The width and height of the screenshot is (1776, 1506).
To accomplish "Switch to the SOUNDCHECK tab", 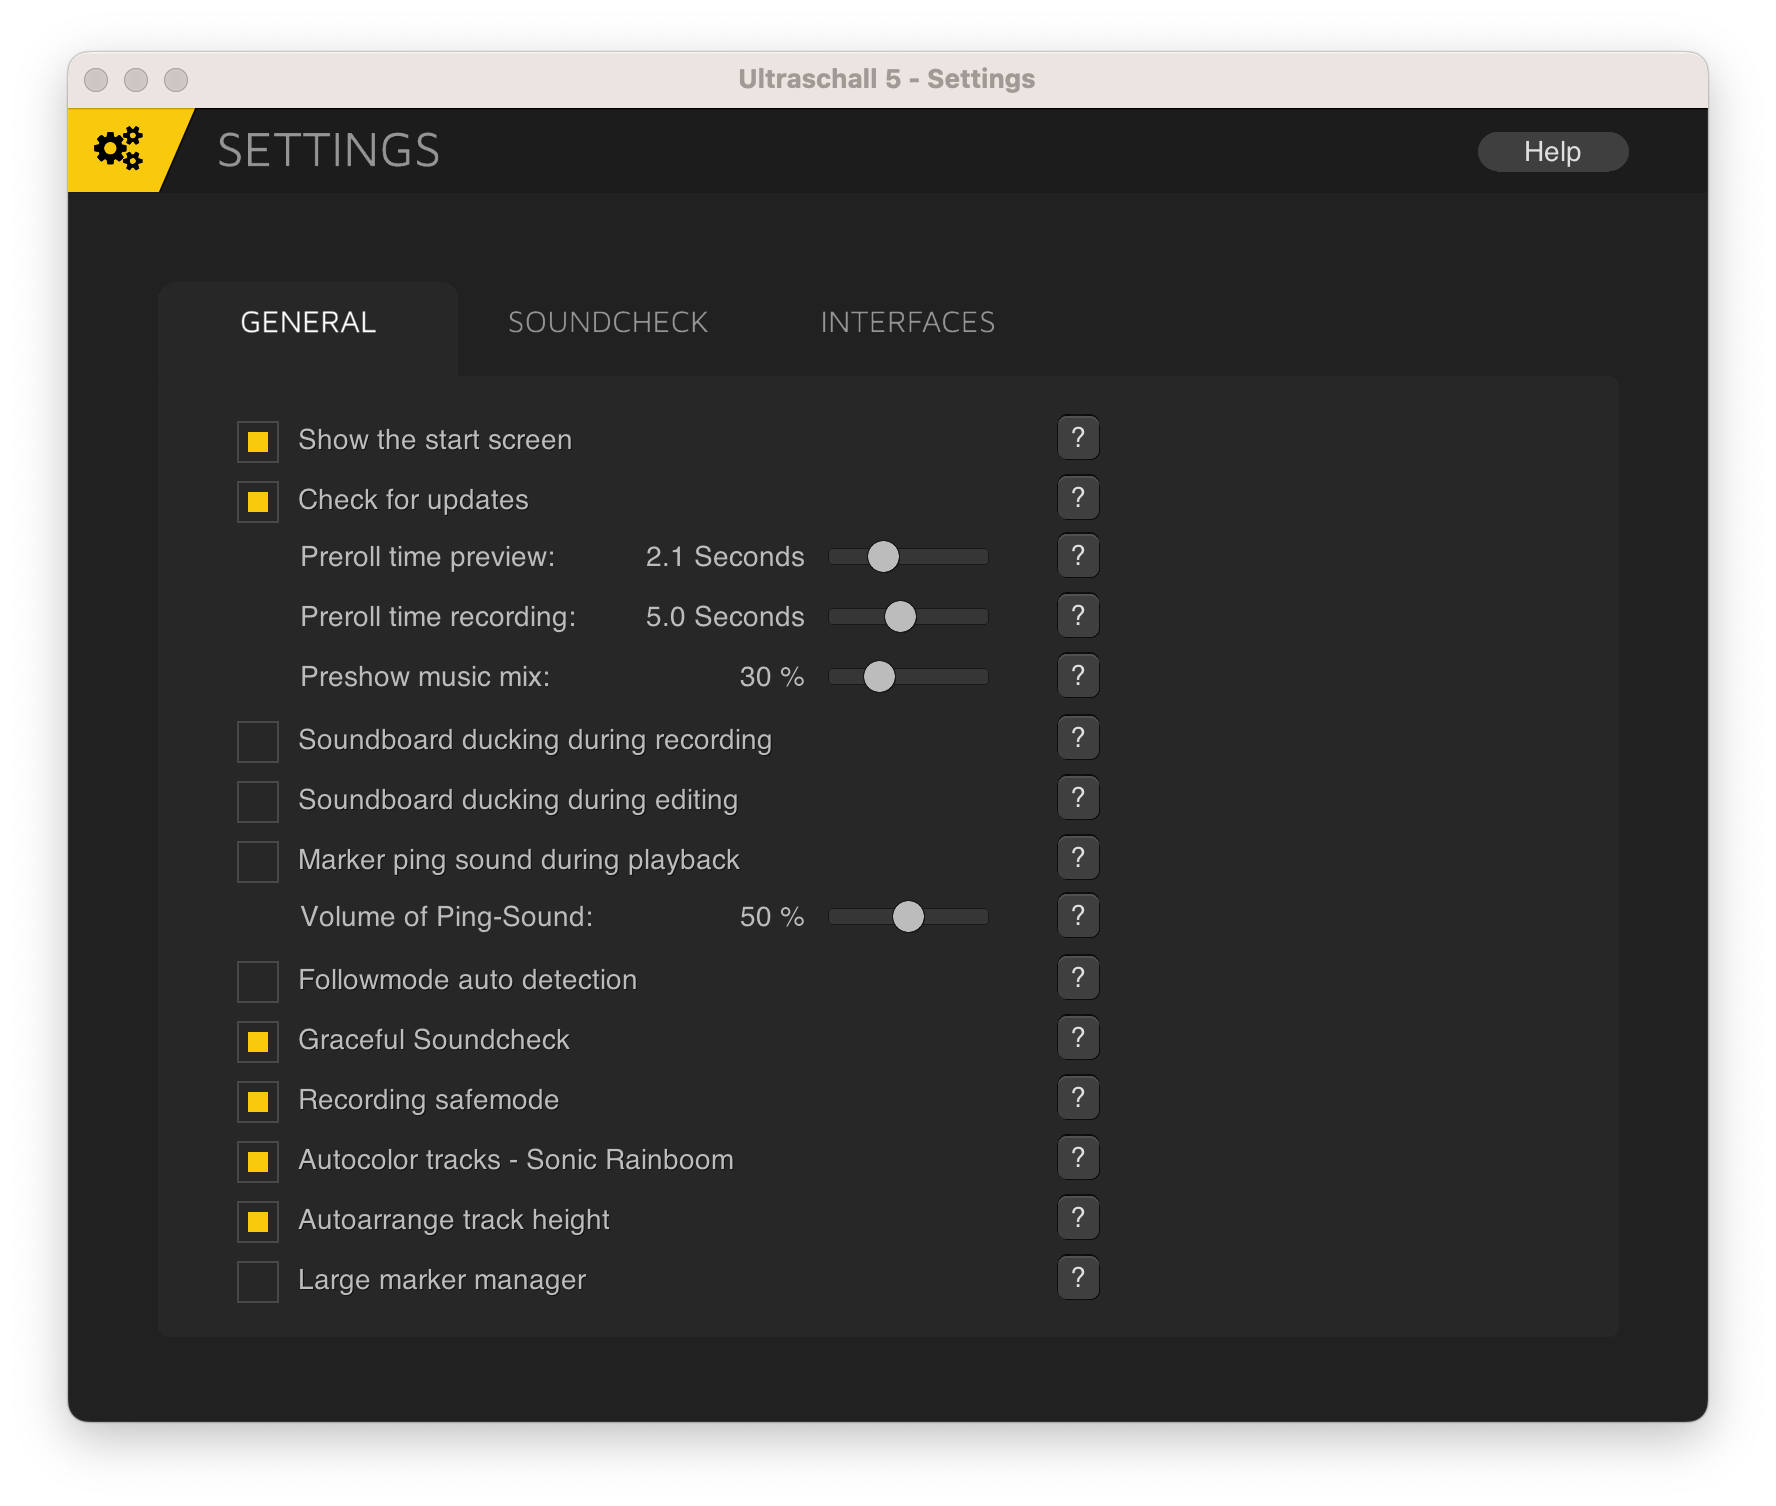I will (x=608, y=323).
